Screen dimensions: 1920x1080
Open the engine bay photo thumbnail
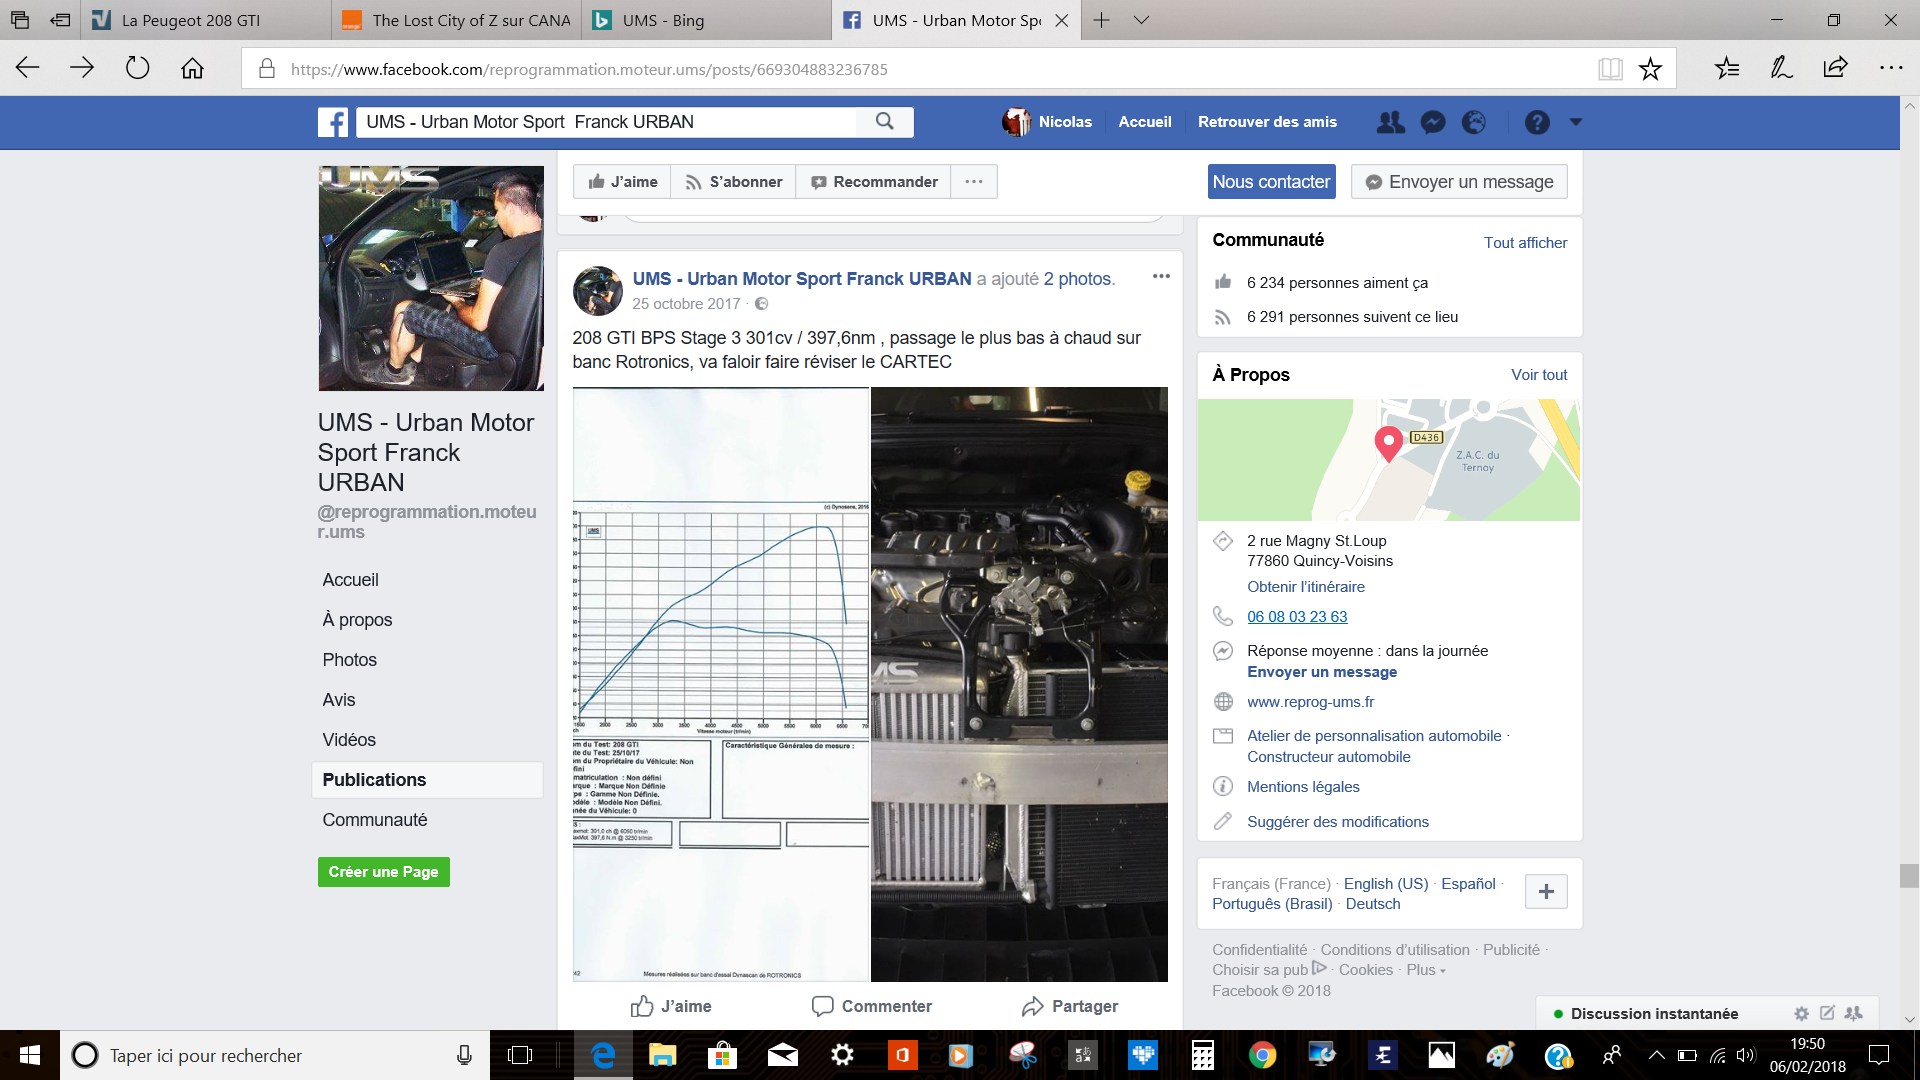tap(1019, 684)
